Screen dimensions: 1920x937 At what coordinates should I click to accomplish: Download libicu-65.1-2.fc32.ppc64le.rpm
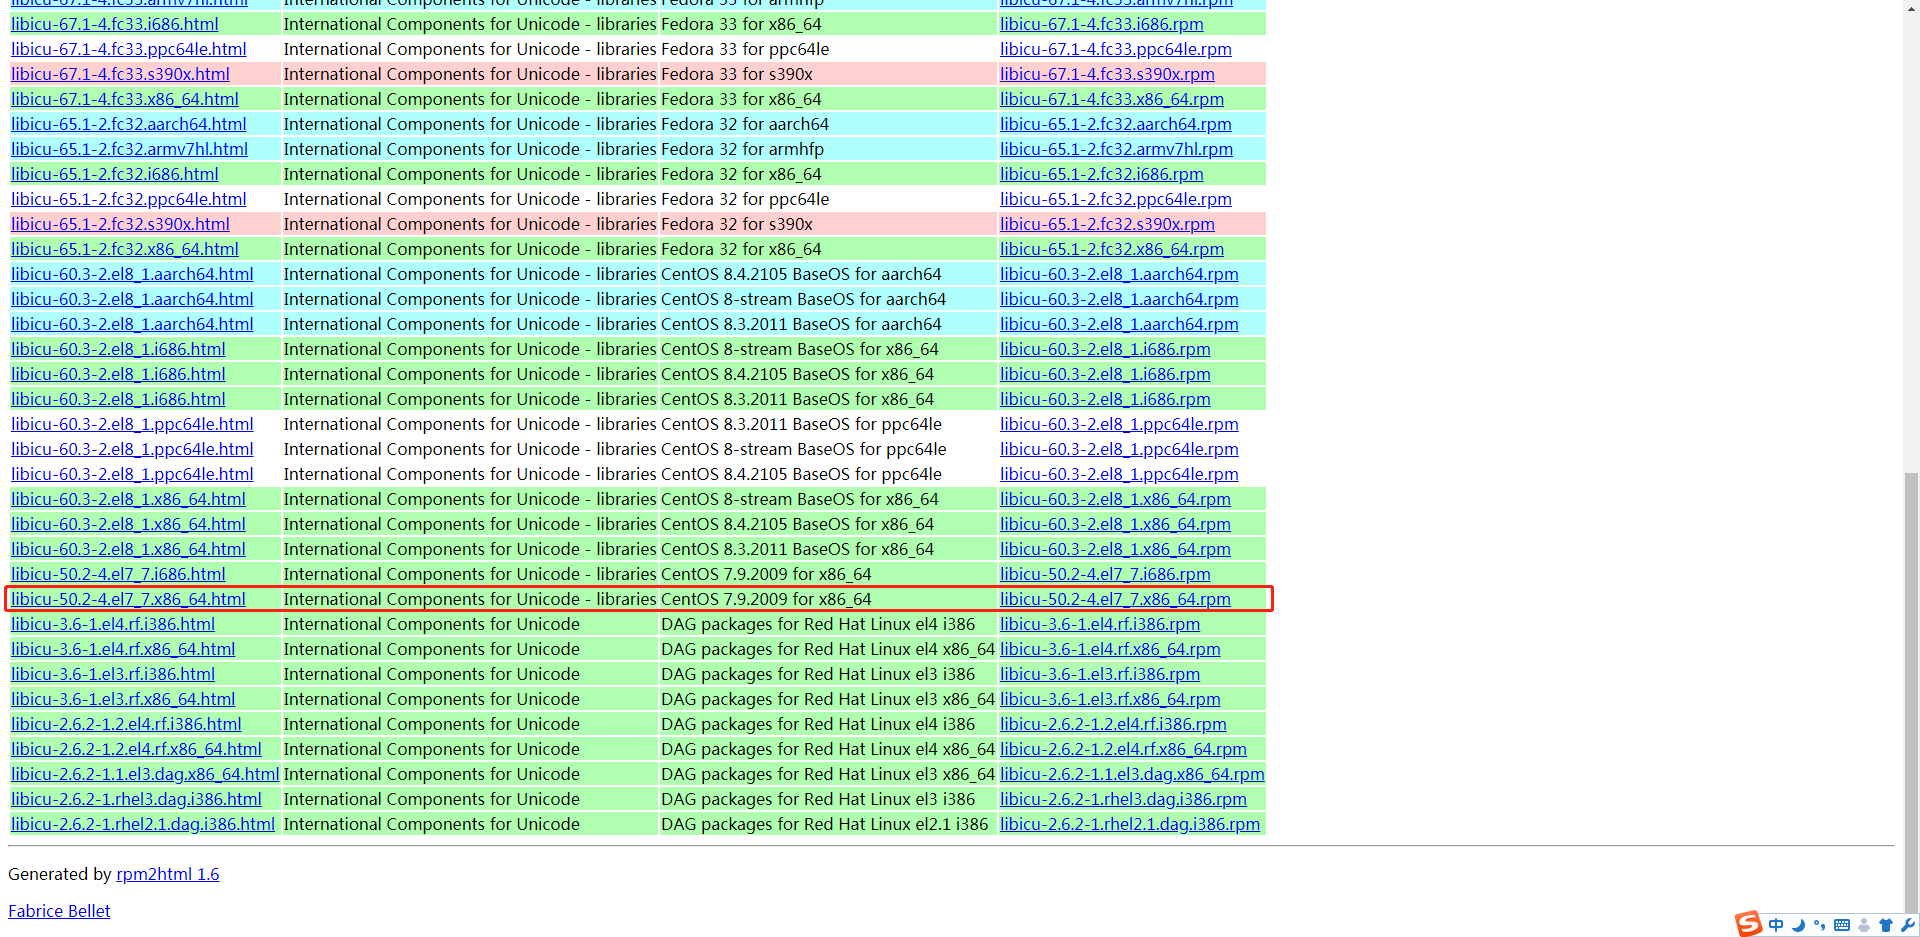(1116, 199)
